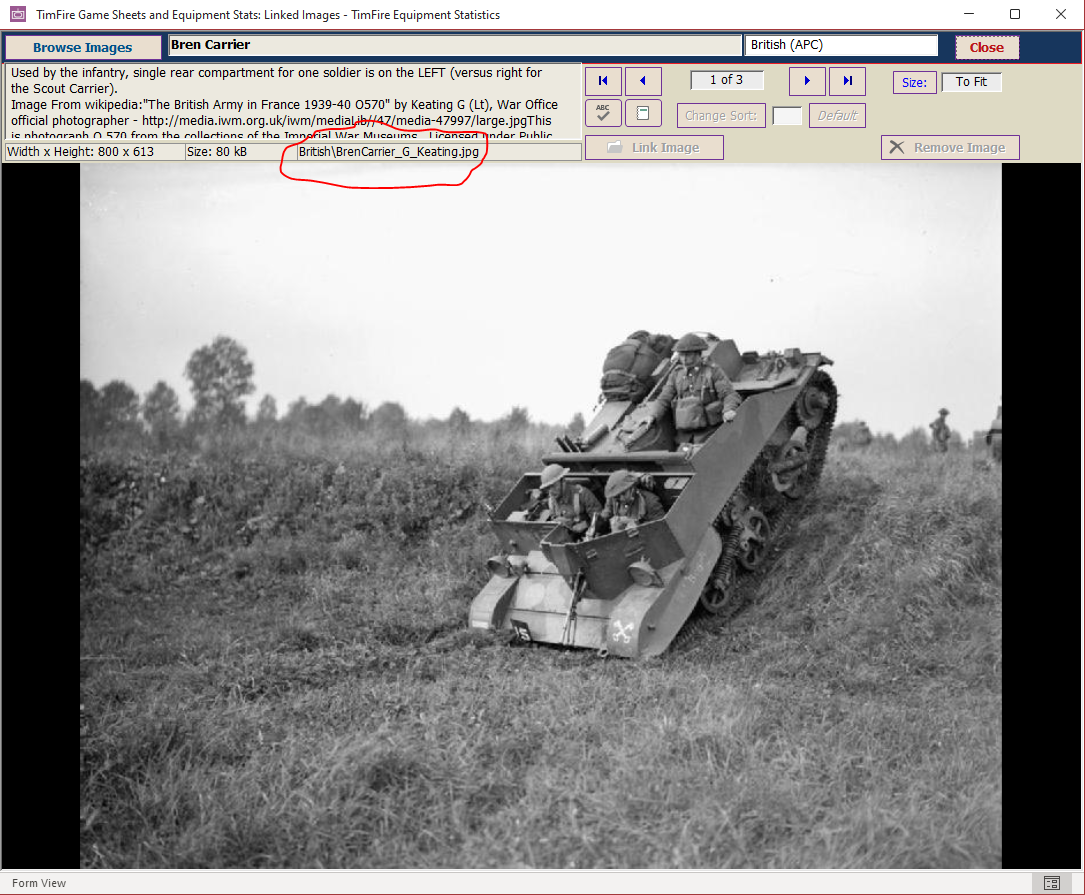The image size is (1085, 895).
Task: Close the Linked Images form with Close button
Action: tap(987, 47)
